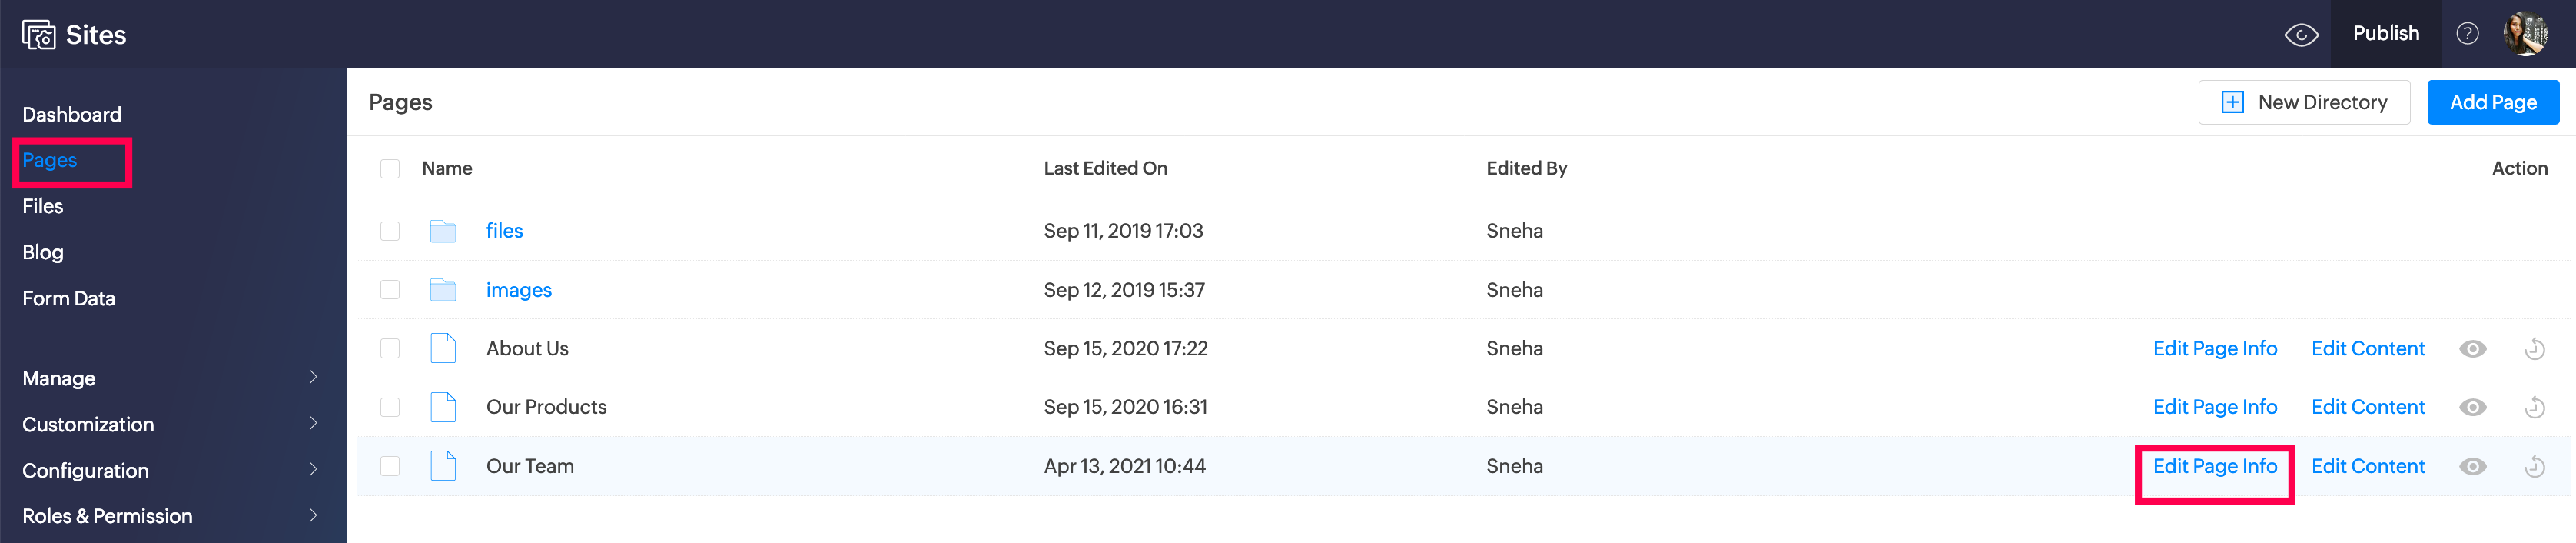2576x543 pixels.
Task: Preview the About Us page
Action: 2472,349
